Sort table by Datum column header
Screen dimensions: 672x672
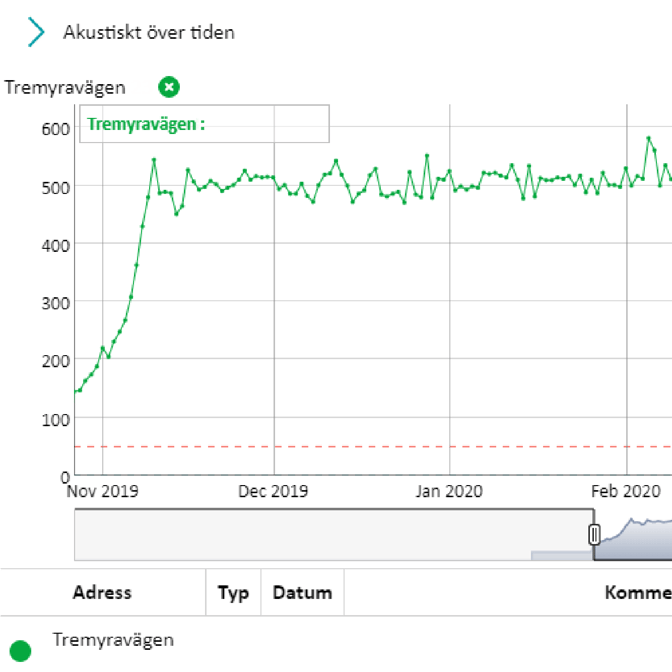coord(302,593)
